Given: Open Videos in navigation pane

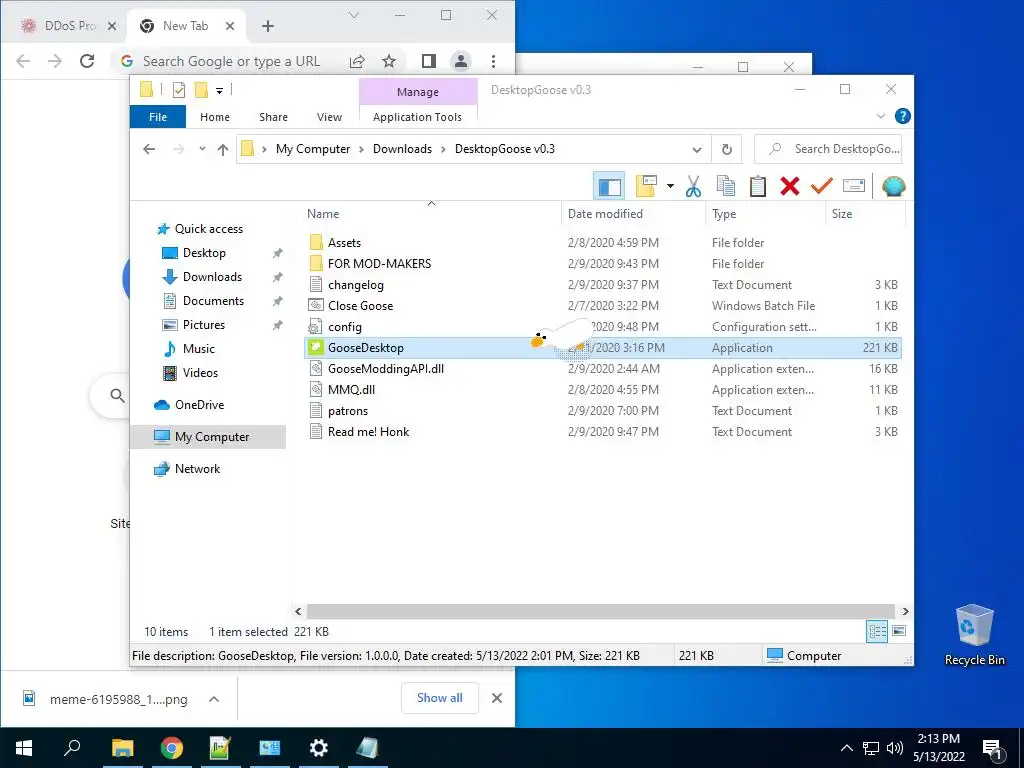Looking at the screenshot, I should pos(200,373).
